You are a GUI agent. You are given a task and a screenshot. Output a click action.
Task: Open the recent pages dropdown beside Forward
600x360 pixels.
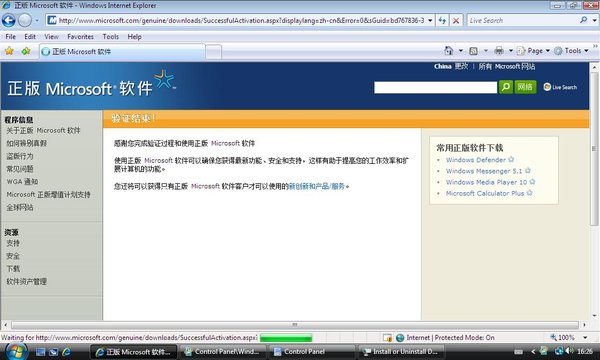pyautogui.click(x=37, y=20)
